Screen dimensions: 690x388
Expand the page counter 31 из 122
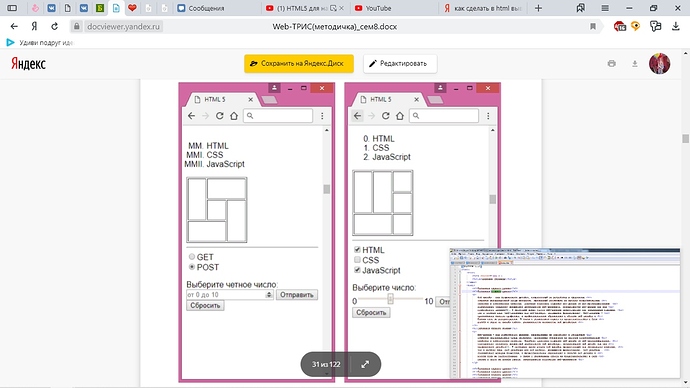click(326, 364)
